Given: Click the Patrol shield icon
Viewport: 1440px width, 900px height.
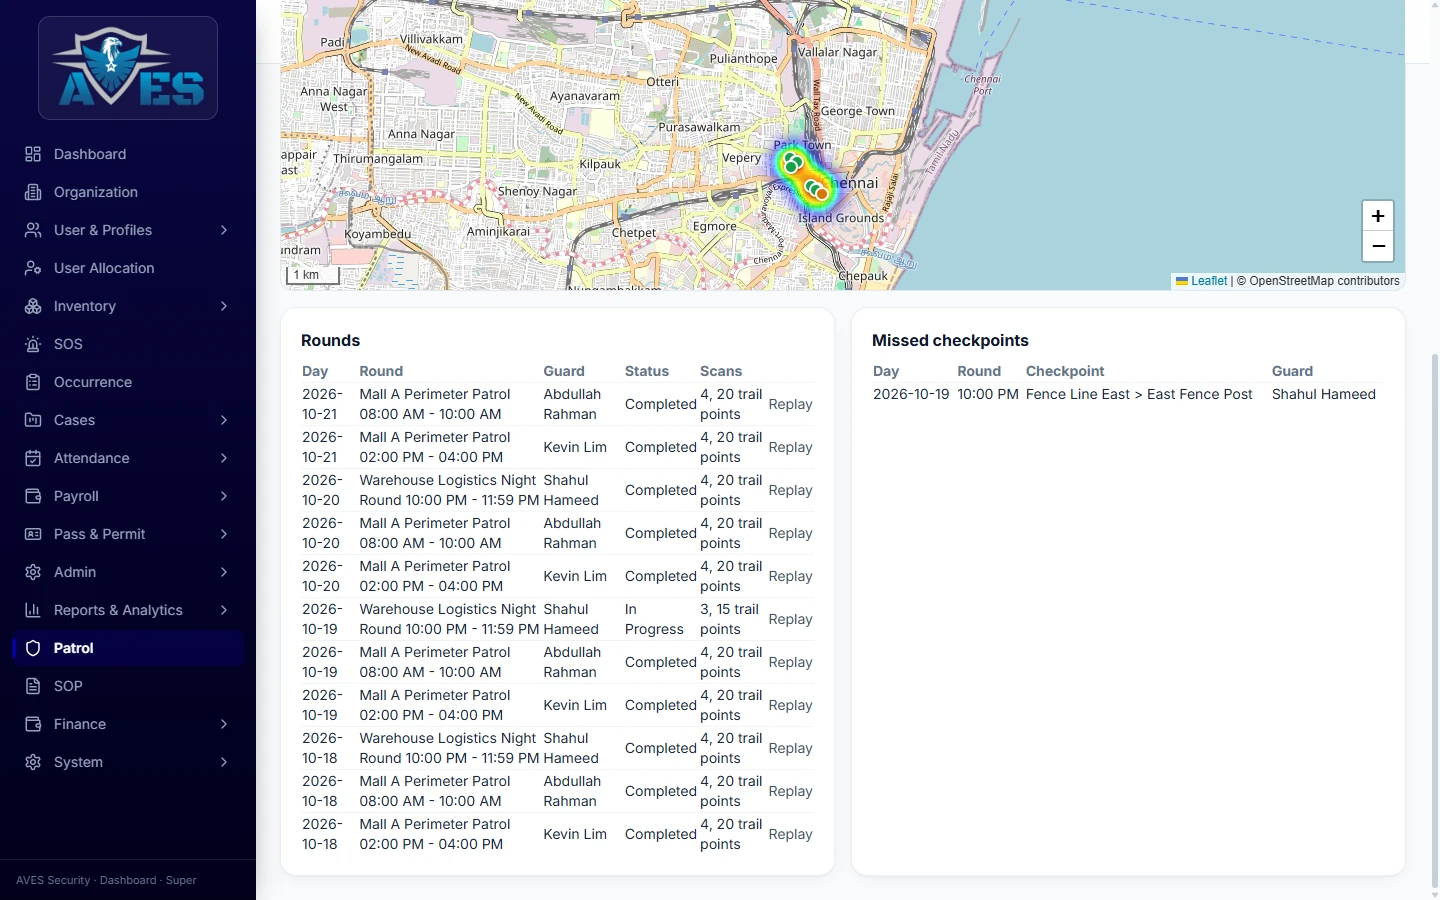Looking at the screenshot, I should [33, 648].
